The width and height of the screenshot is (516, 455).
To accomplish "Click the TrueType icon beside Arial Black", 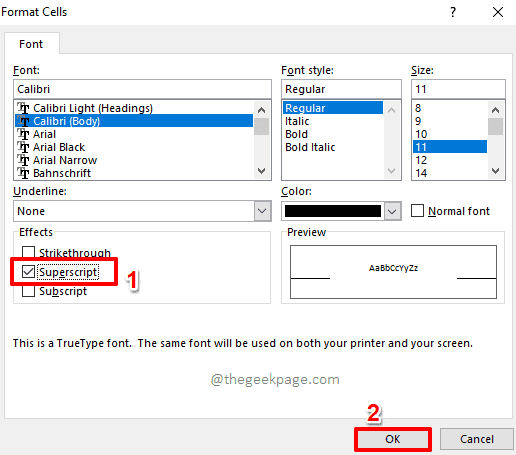I will pyautogui.click(x=23, y=147).
